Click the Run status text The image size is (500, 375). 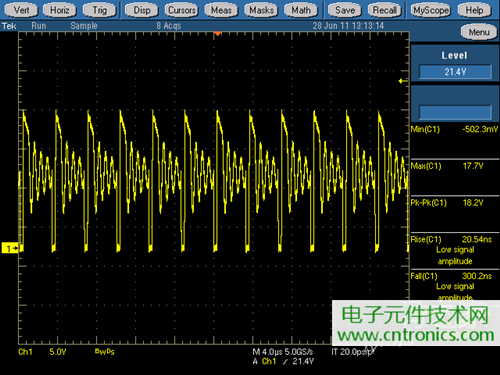tap(39, 26)
